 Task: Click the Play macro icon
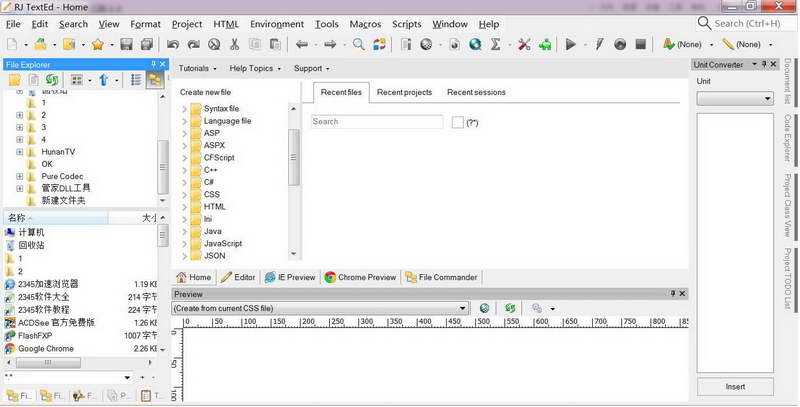pos(571,44)
